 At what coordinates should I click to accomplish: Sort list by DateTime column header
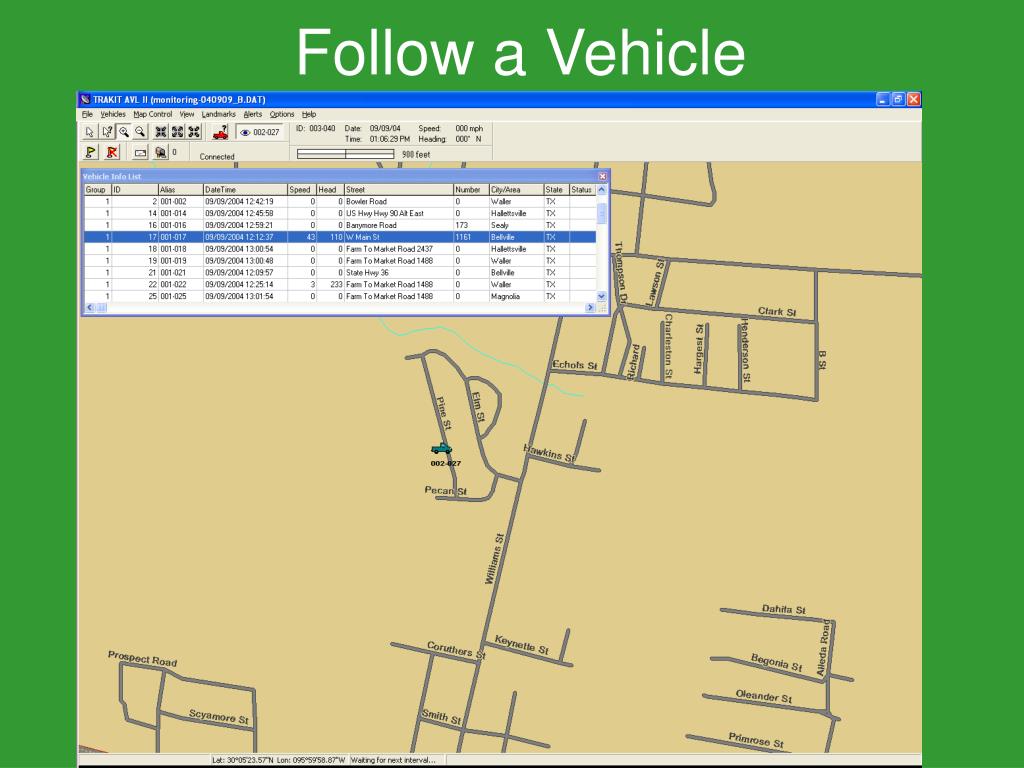245,190
